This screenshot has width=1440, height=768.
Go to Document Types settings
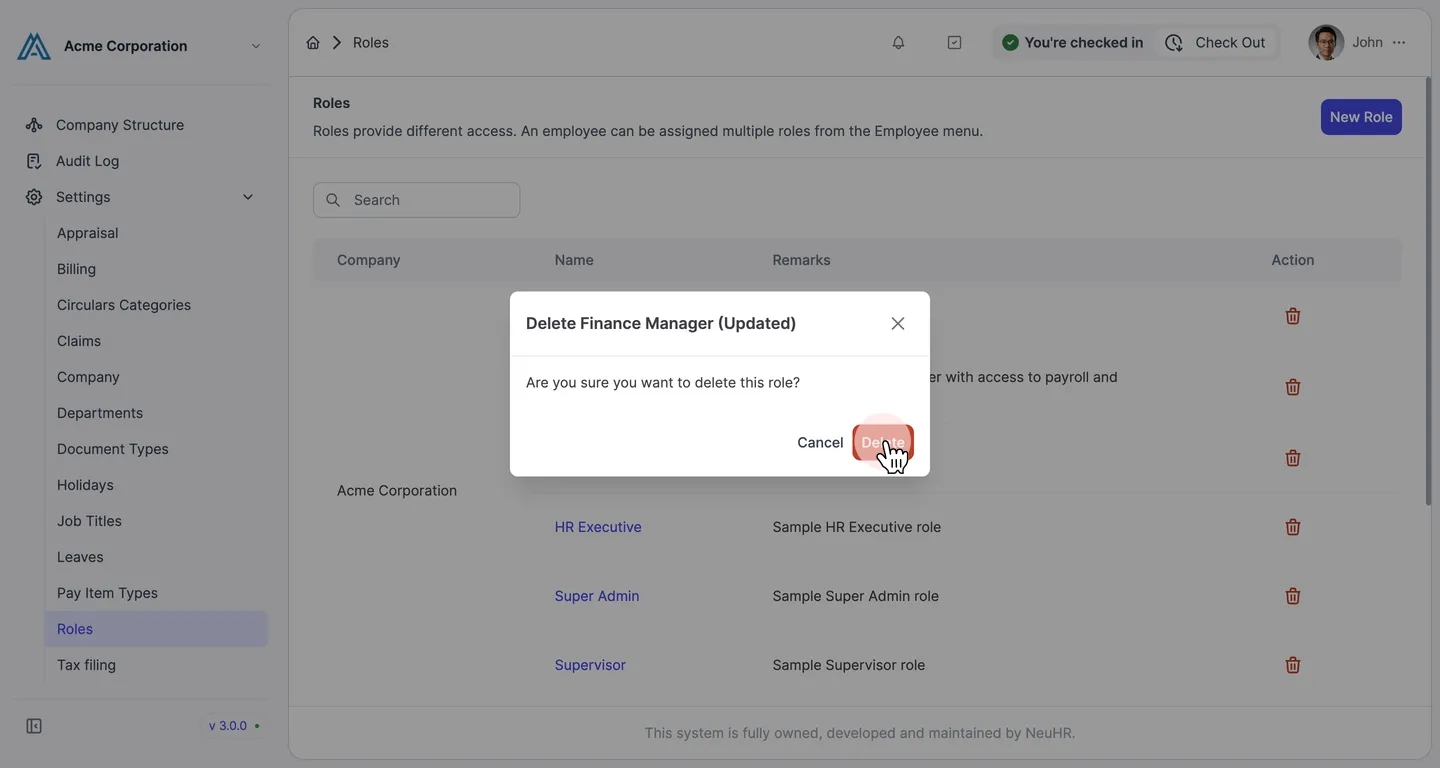coord(113,449)
